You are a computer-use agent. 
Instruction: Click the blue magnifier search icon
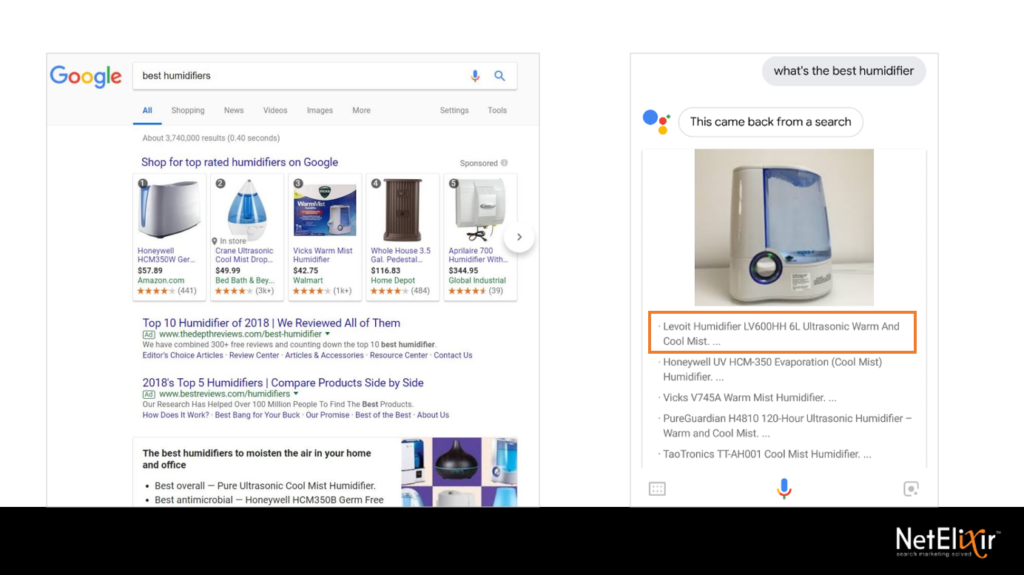coord(500,76)
